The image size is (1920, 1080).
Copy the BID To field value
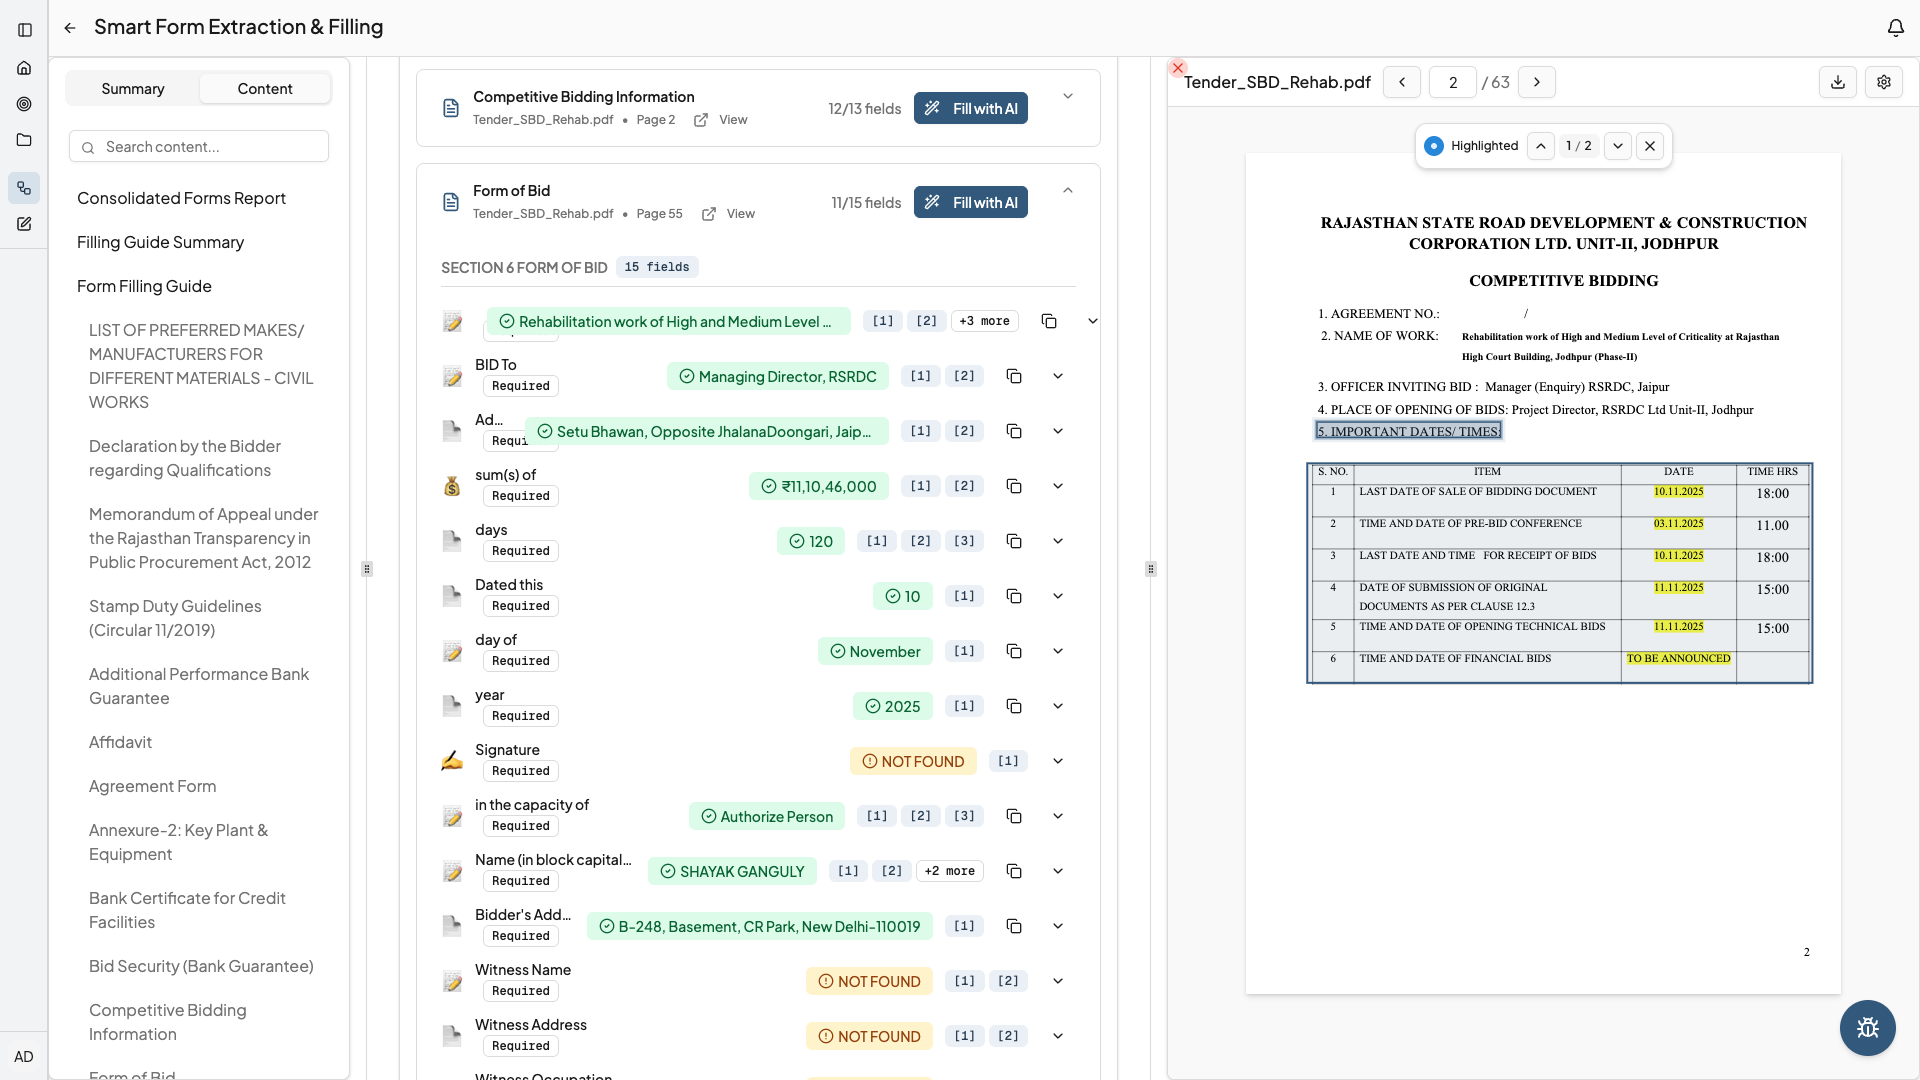[x=1014, y=376]
